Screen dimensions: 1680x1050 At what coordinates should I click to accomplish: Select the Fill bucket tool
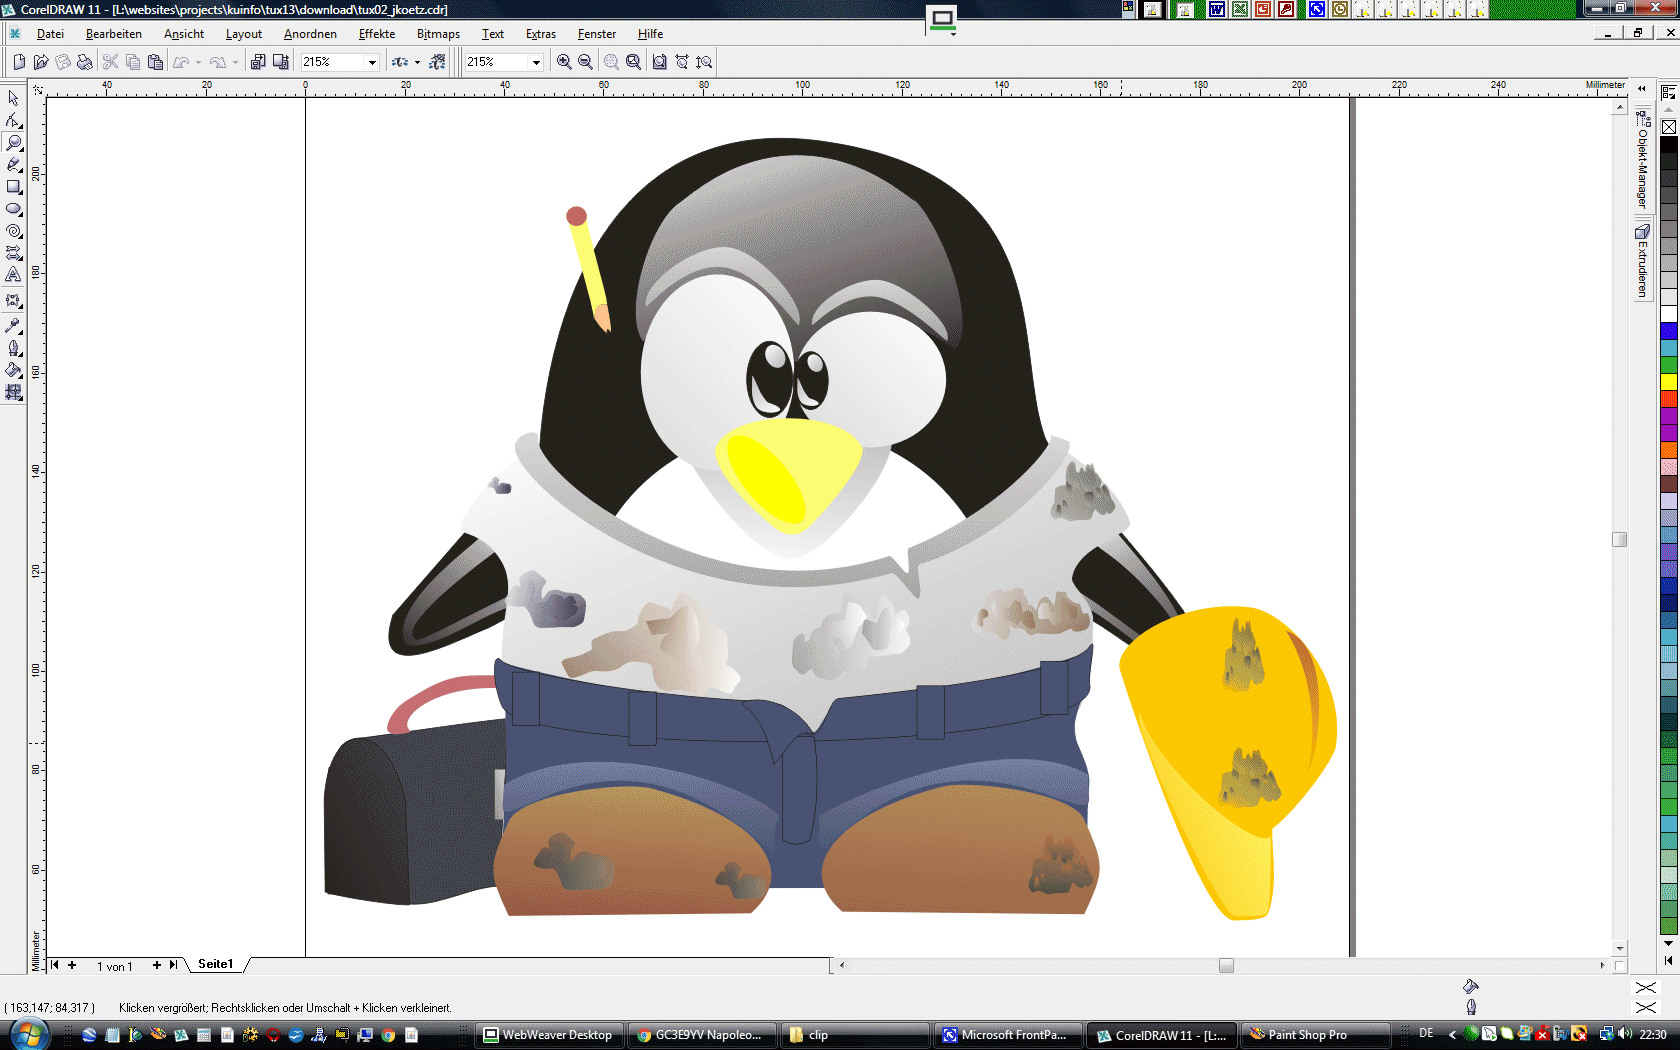click(x=13, y=370)
